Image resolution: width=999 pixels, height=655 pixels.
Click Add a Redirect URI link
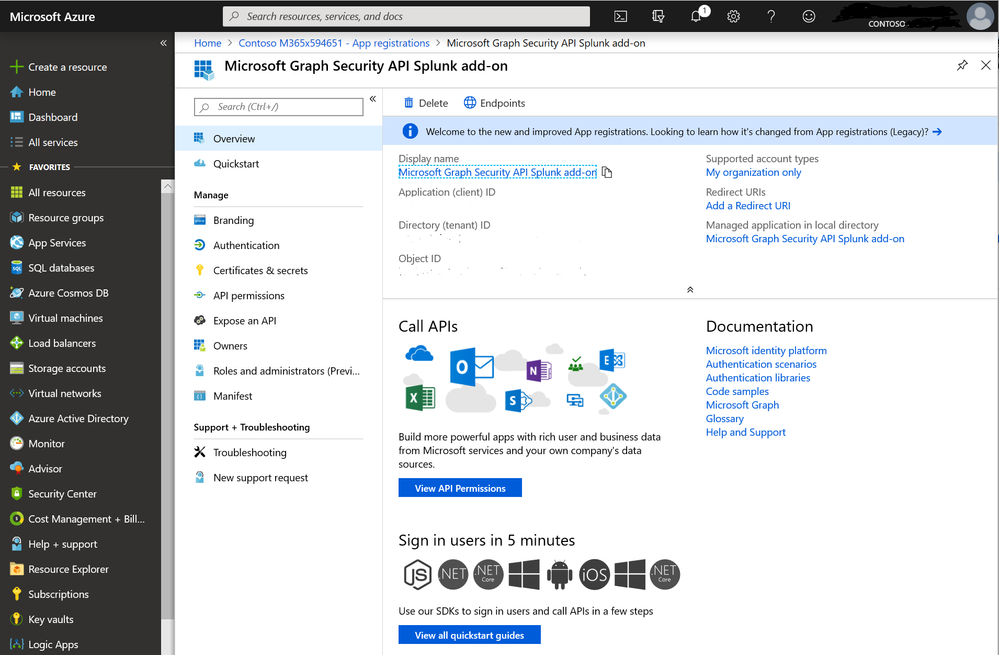748,206
